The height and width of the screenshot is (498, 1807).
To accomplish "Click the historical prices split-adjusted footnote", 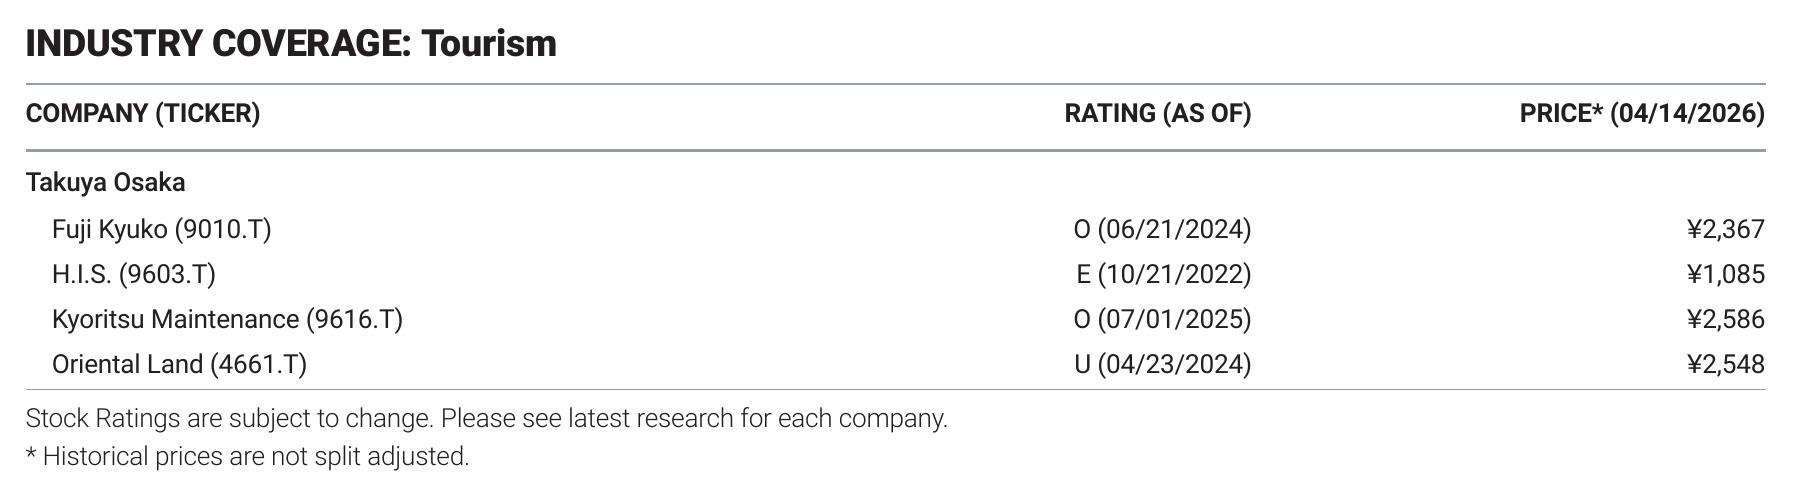I will pyautogui.click(x=248, y=456).
